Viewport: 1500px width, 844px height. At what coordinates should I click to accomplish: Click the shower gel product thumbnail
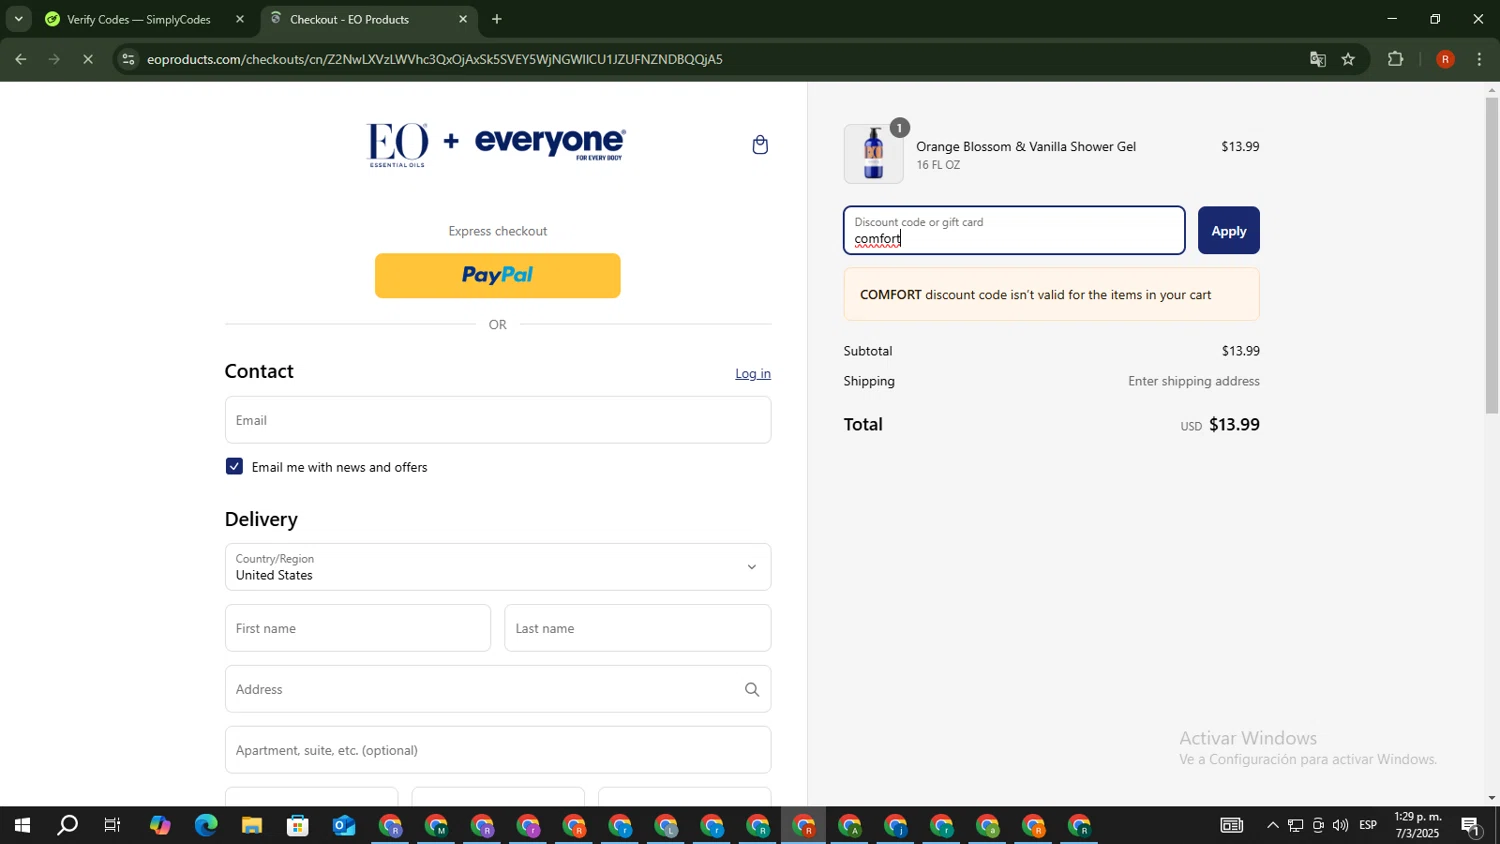pos(874,154)
